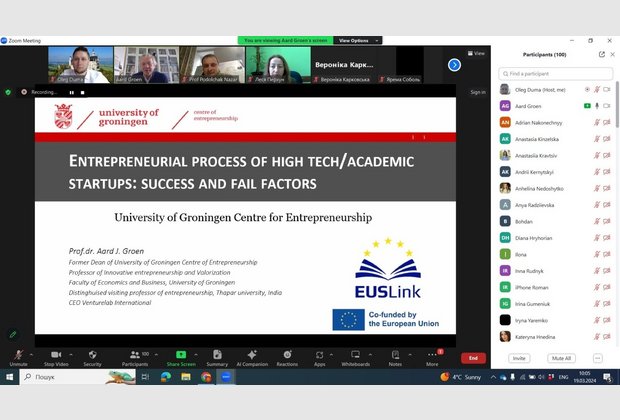This screenshot has height=420, width=620.
Task: Show hidden system tray icons
Action: pos(493,377)
